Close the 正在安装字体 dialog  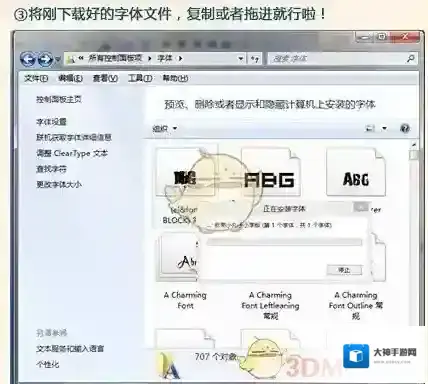(361, 207)
